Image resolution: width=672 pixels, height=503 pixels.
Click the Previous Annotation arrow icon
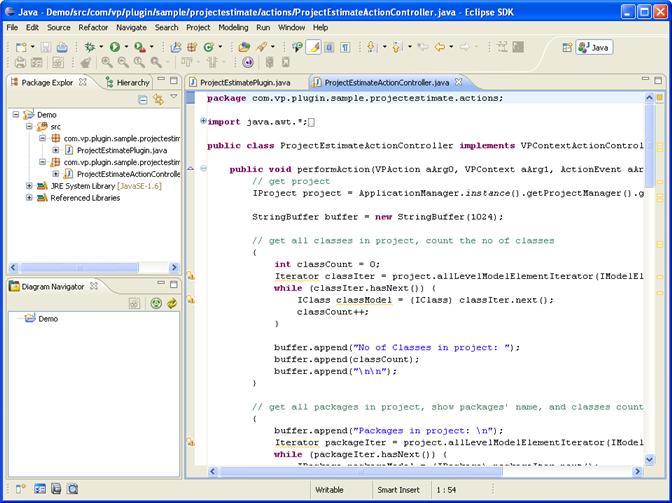397,47
